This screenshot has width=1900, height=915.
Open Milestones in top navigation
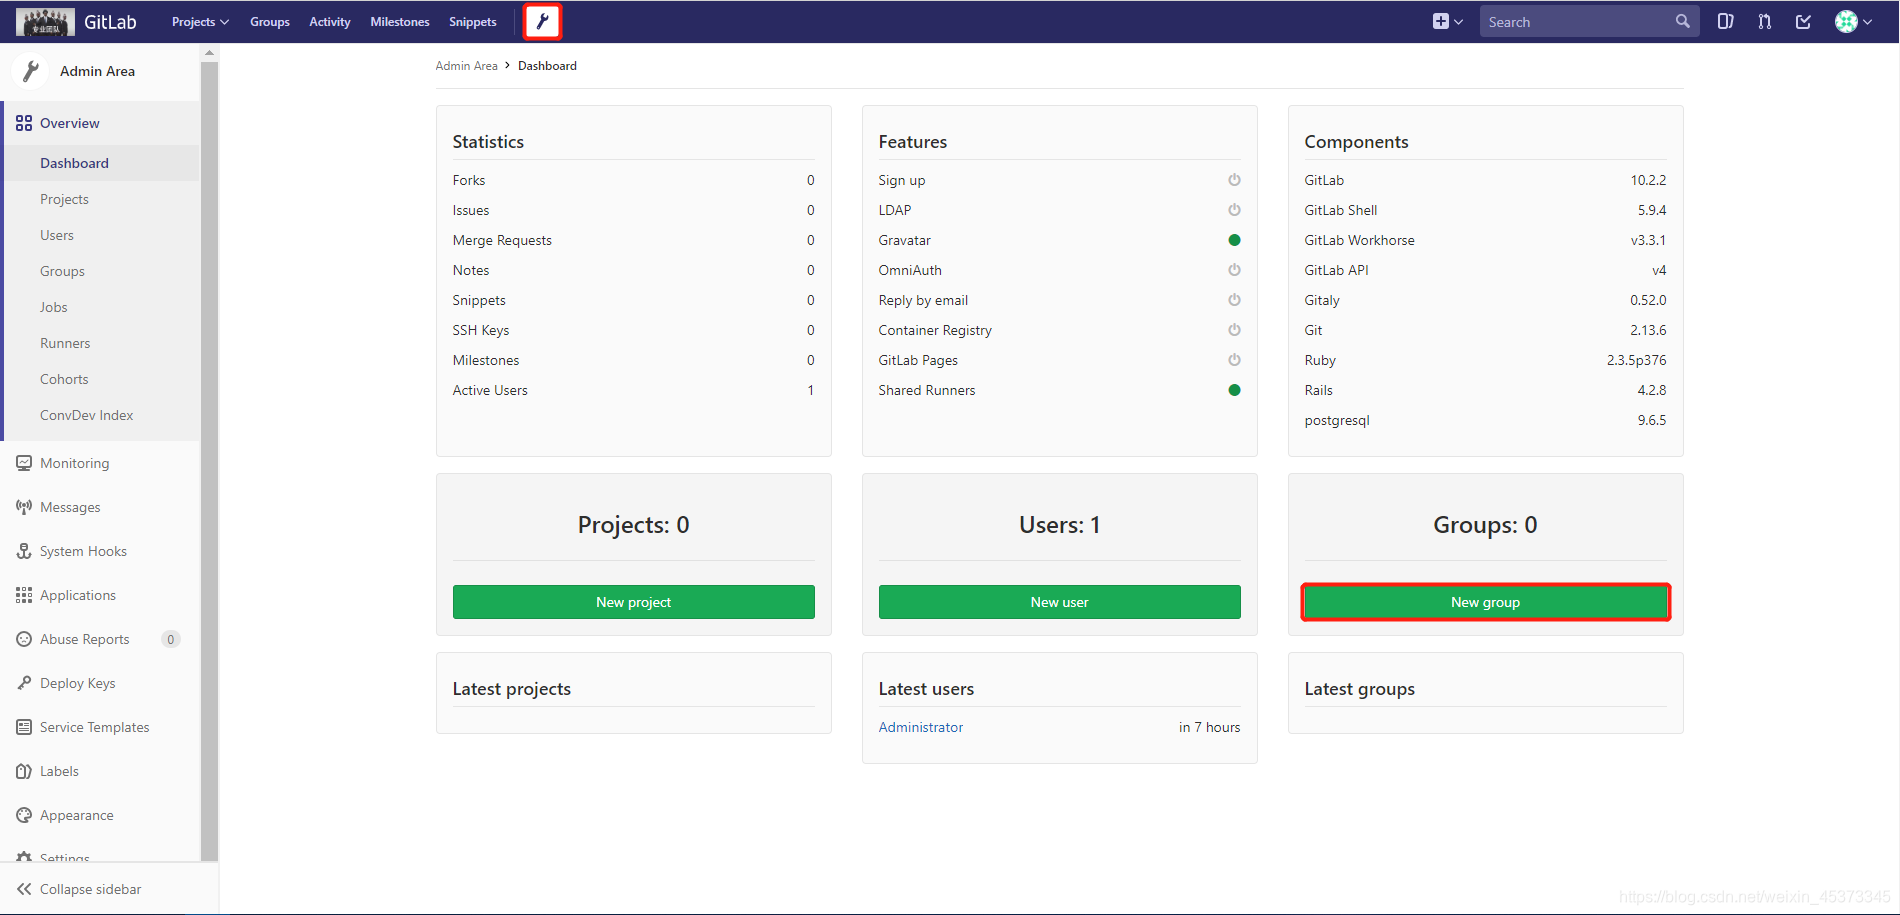point(400,22)
